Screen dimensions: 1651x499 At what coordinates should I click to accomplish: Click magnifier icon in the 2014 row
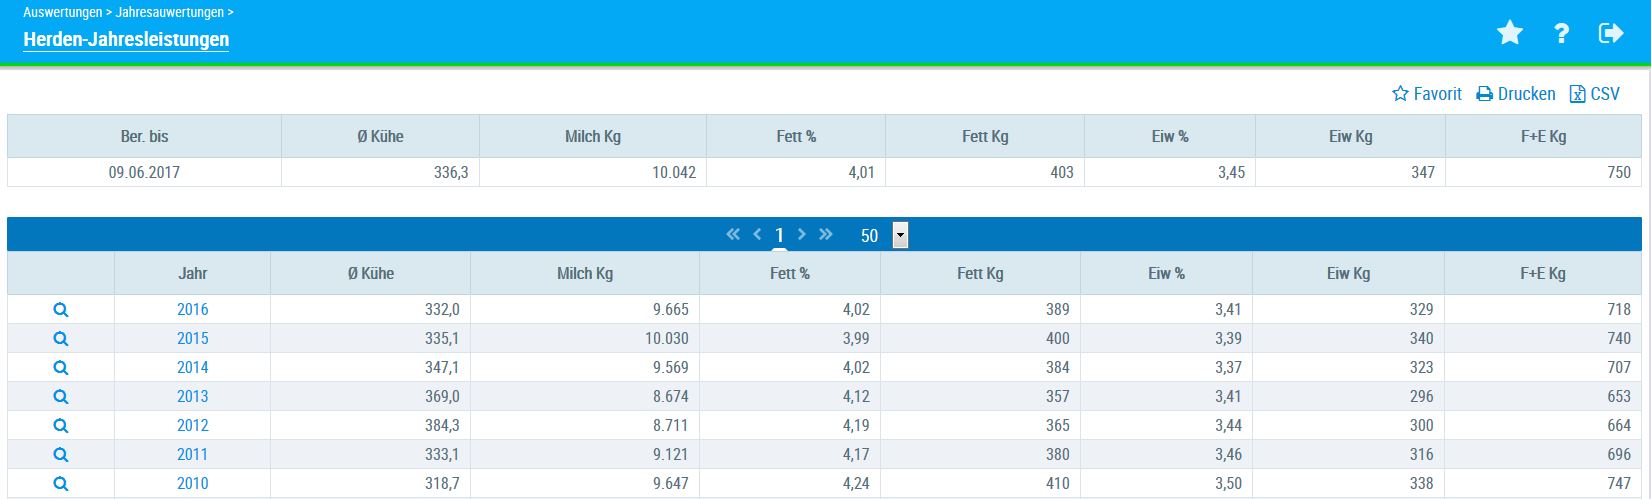point(61,368)
